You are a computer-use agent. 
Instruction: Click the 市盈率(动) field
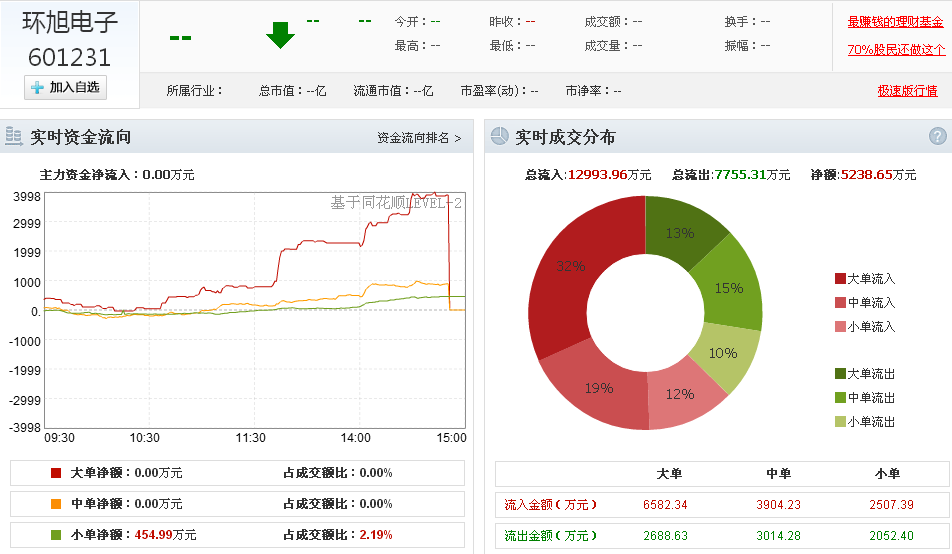click(x=500, y=91)
